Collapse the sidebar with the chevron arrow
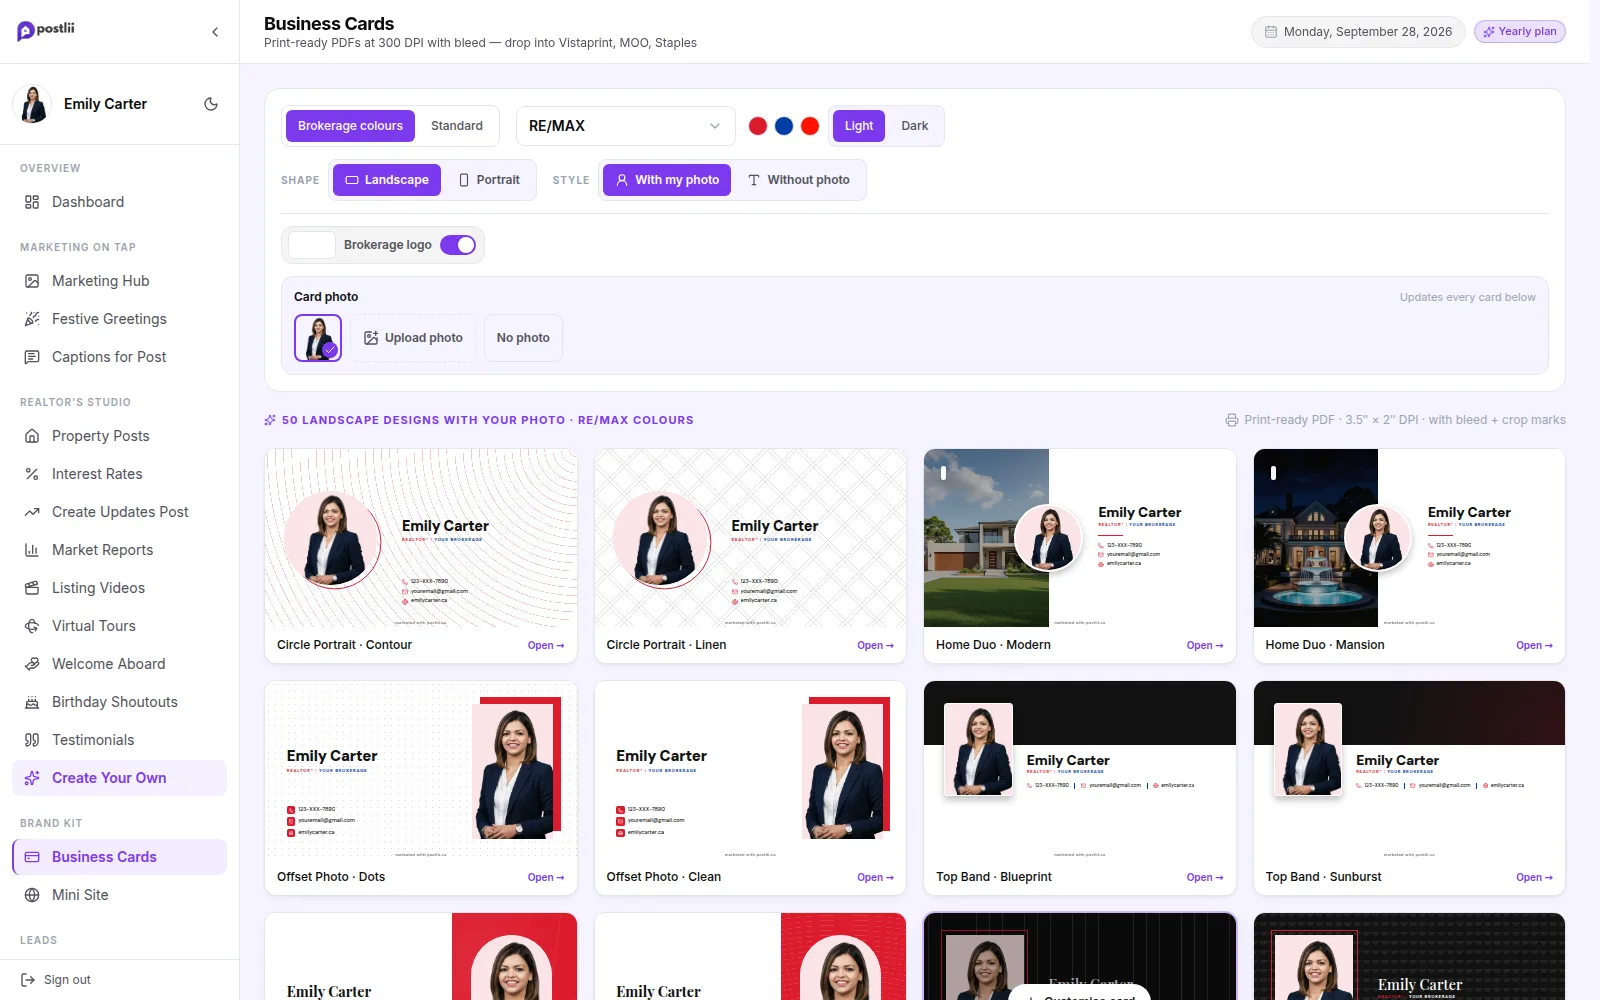This screenshot has height=1000, width=1600. click(x=215, y=32)
